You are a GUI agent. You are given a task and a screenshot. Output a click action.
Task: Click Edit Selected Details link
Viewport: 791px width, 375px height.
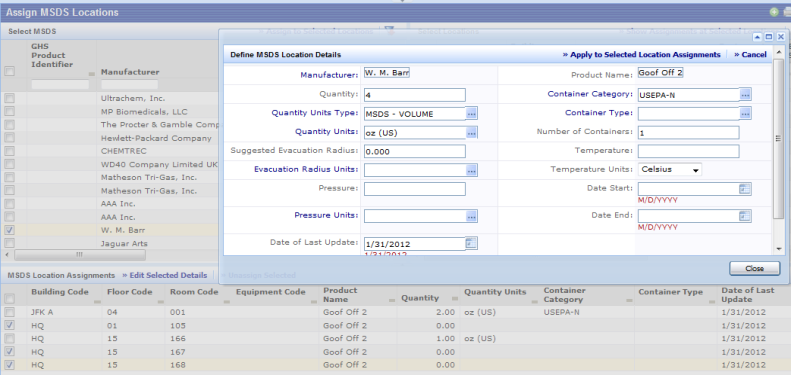[x=164, y=276]
